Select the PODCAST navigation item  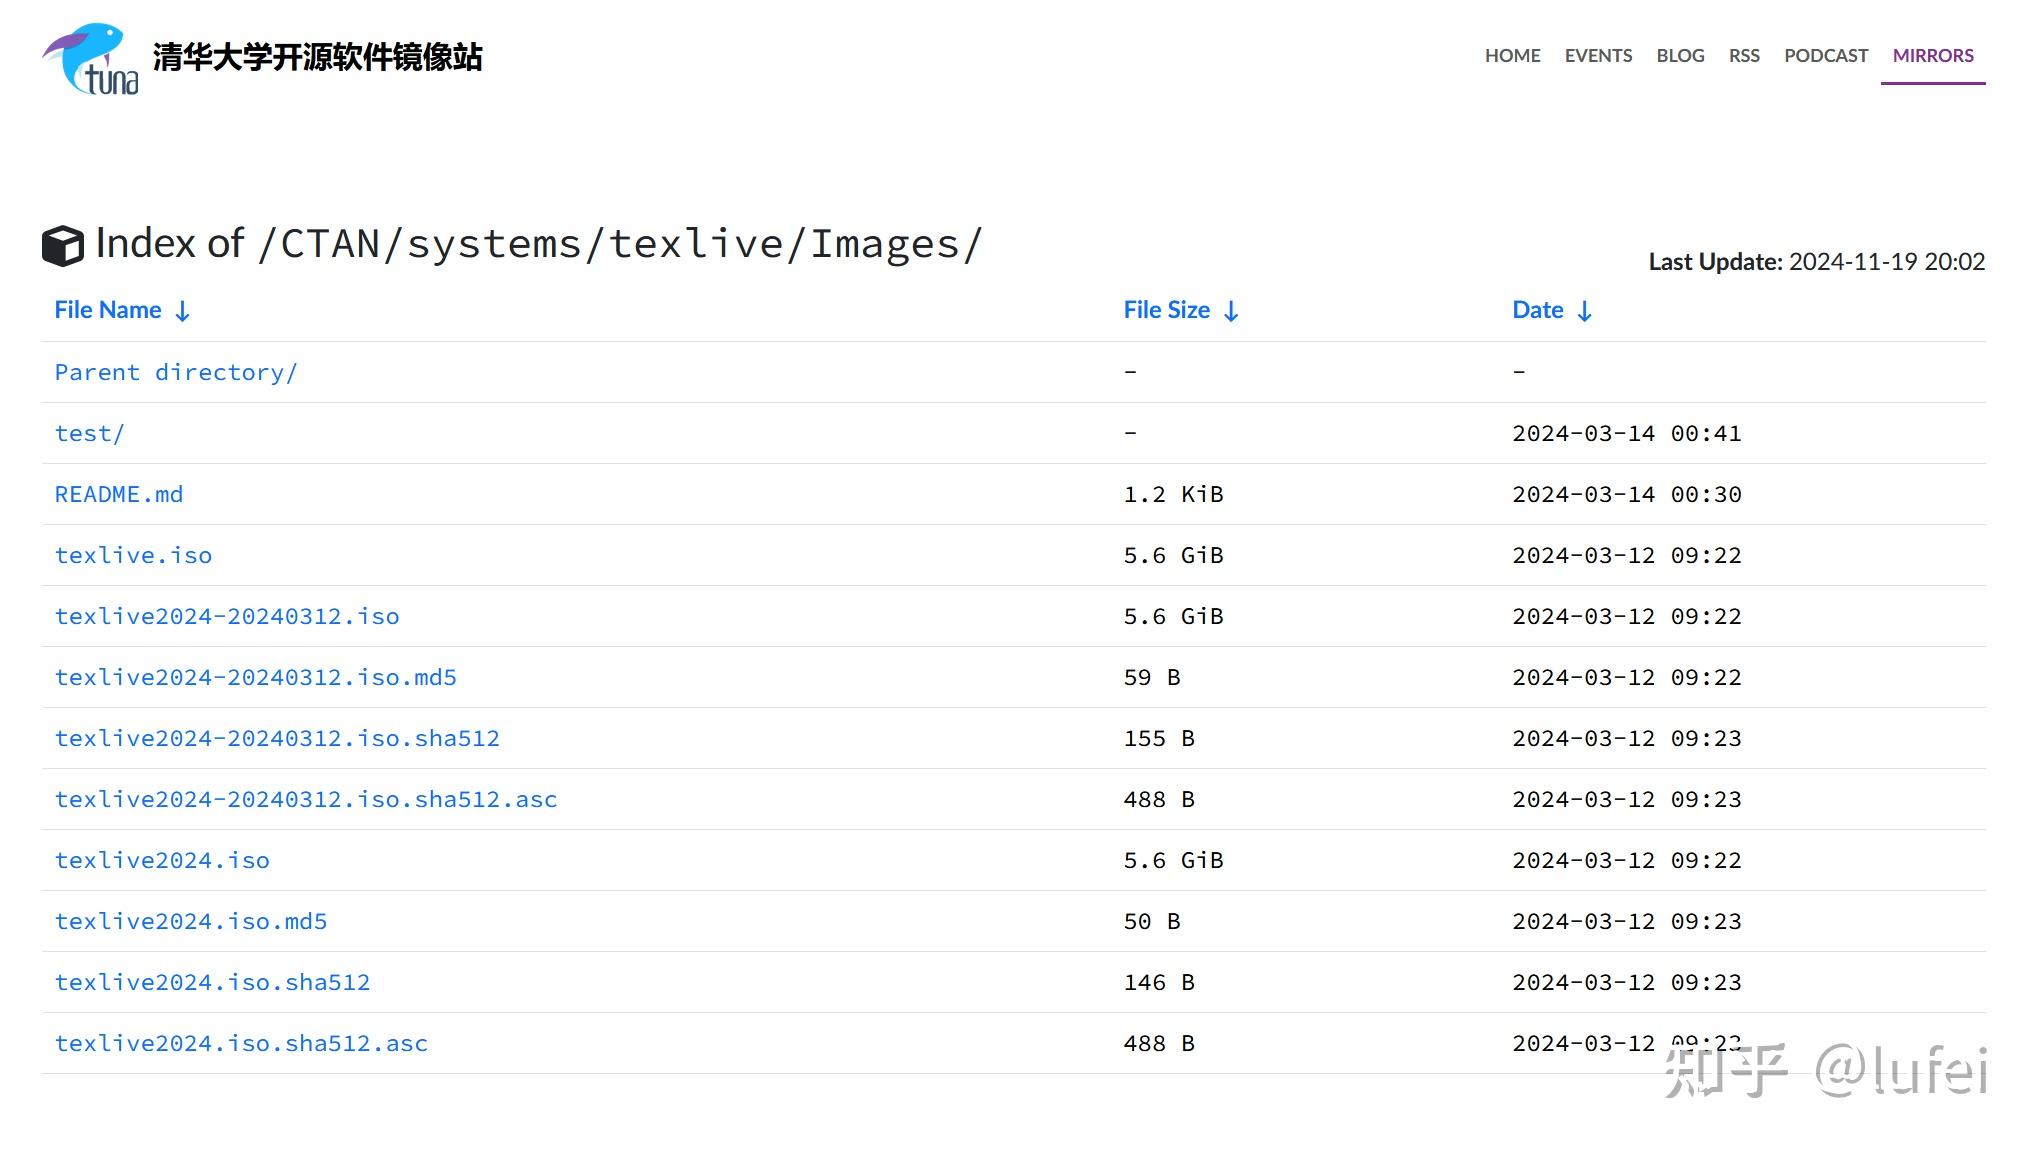[x=1826, y=56]
